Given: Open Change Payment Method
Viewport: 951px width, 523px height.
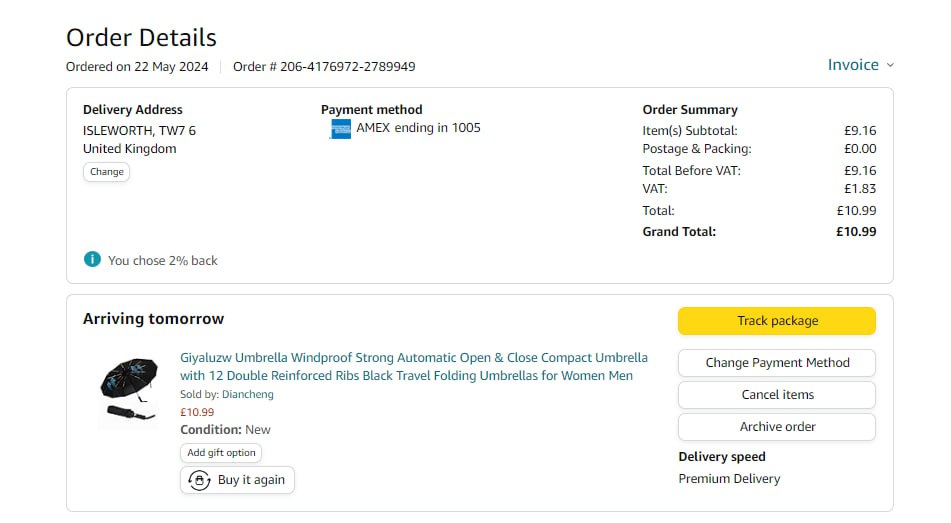Looking at the screenshot, I should [x=777, y=363].
